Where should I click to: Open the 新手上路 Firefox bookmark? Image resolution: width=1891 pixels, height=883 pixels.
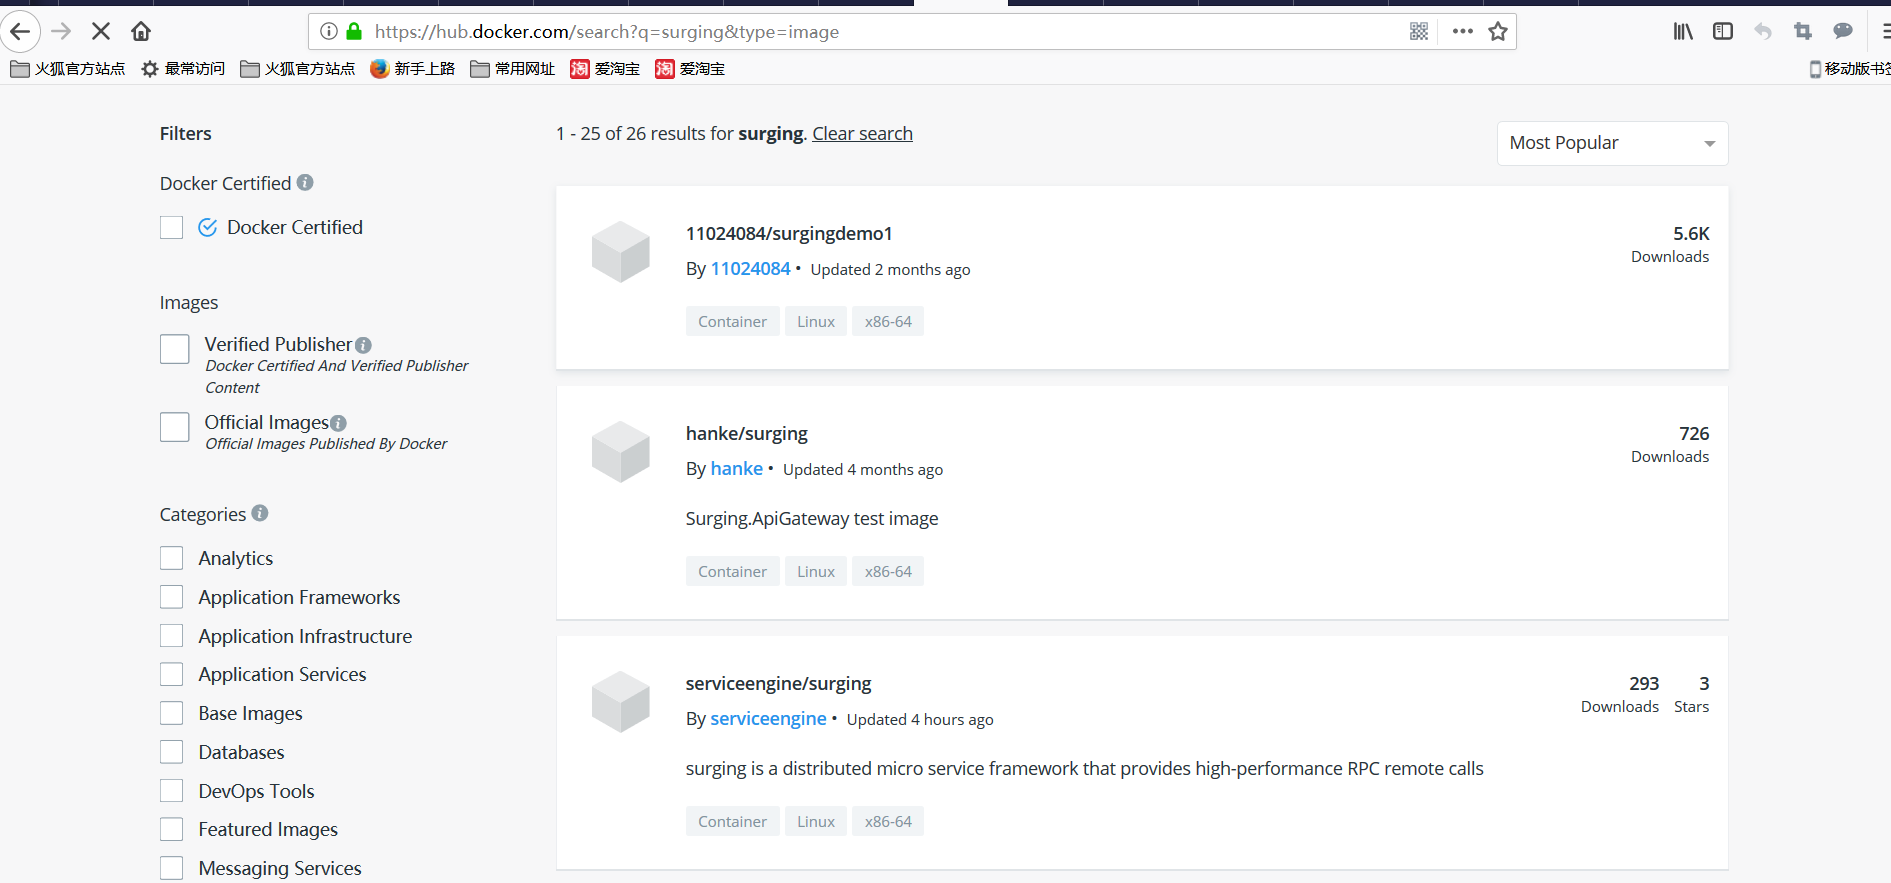click(x=412, y=69)
